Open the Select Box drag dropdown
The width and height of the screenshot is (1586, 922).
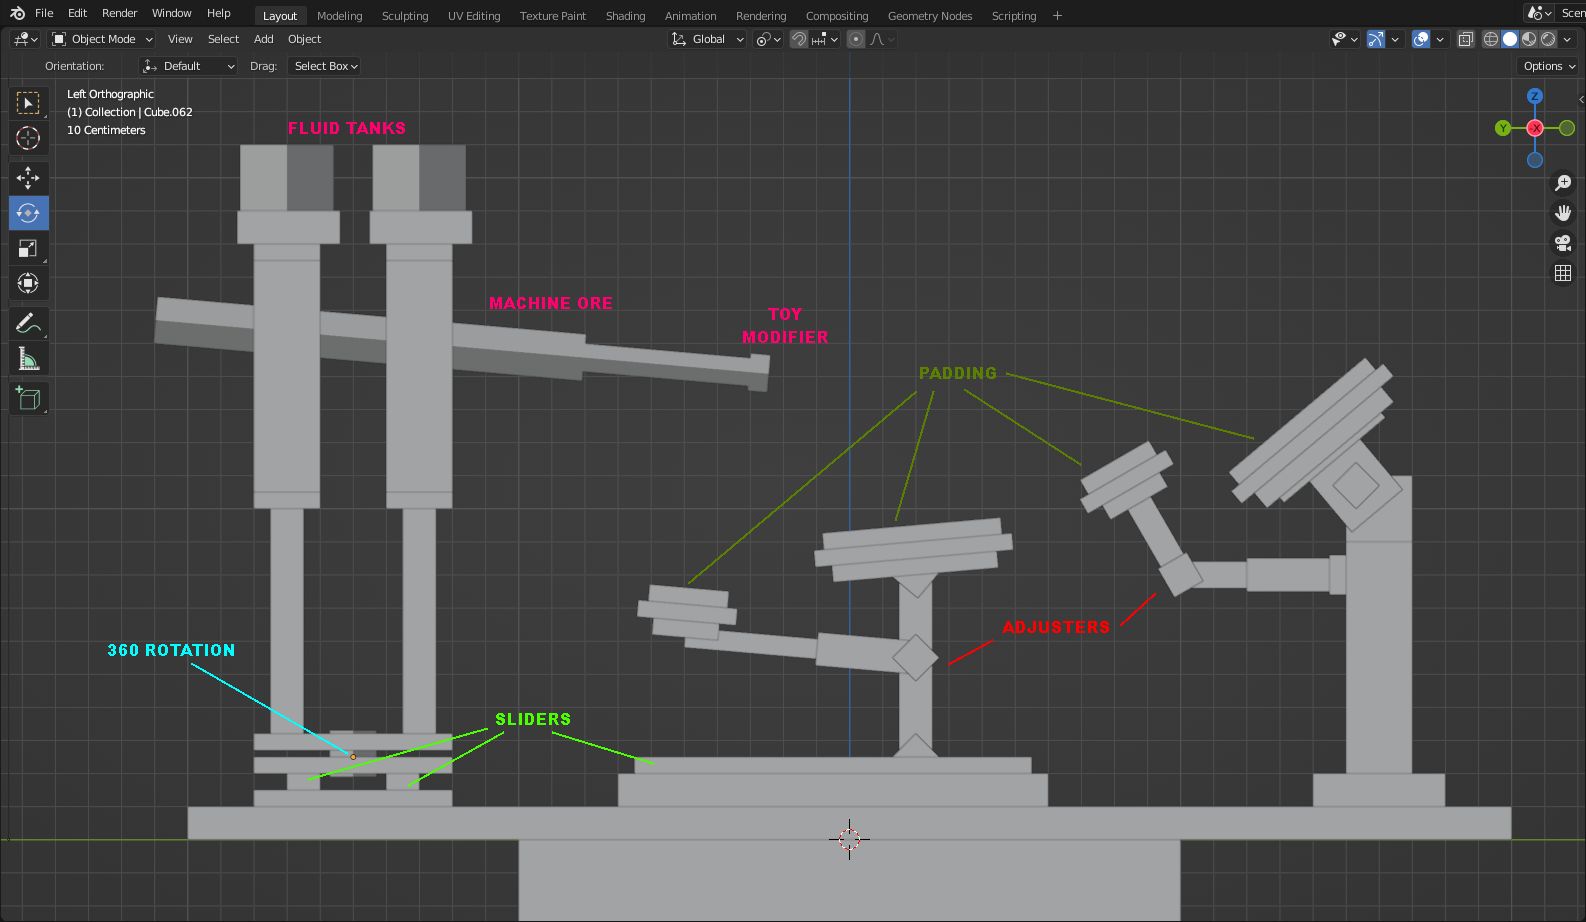[x=326, y=66]
